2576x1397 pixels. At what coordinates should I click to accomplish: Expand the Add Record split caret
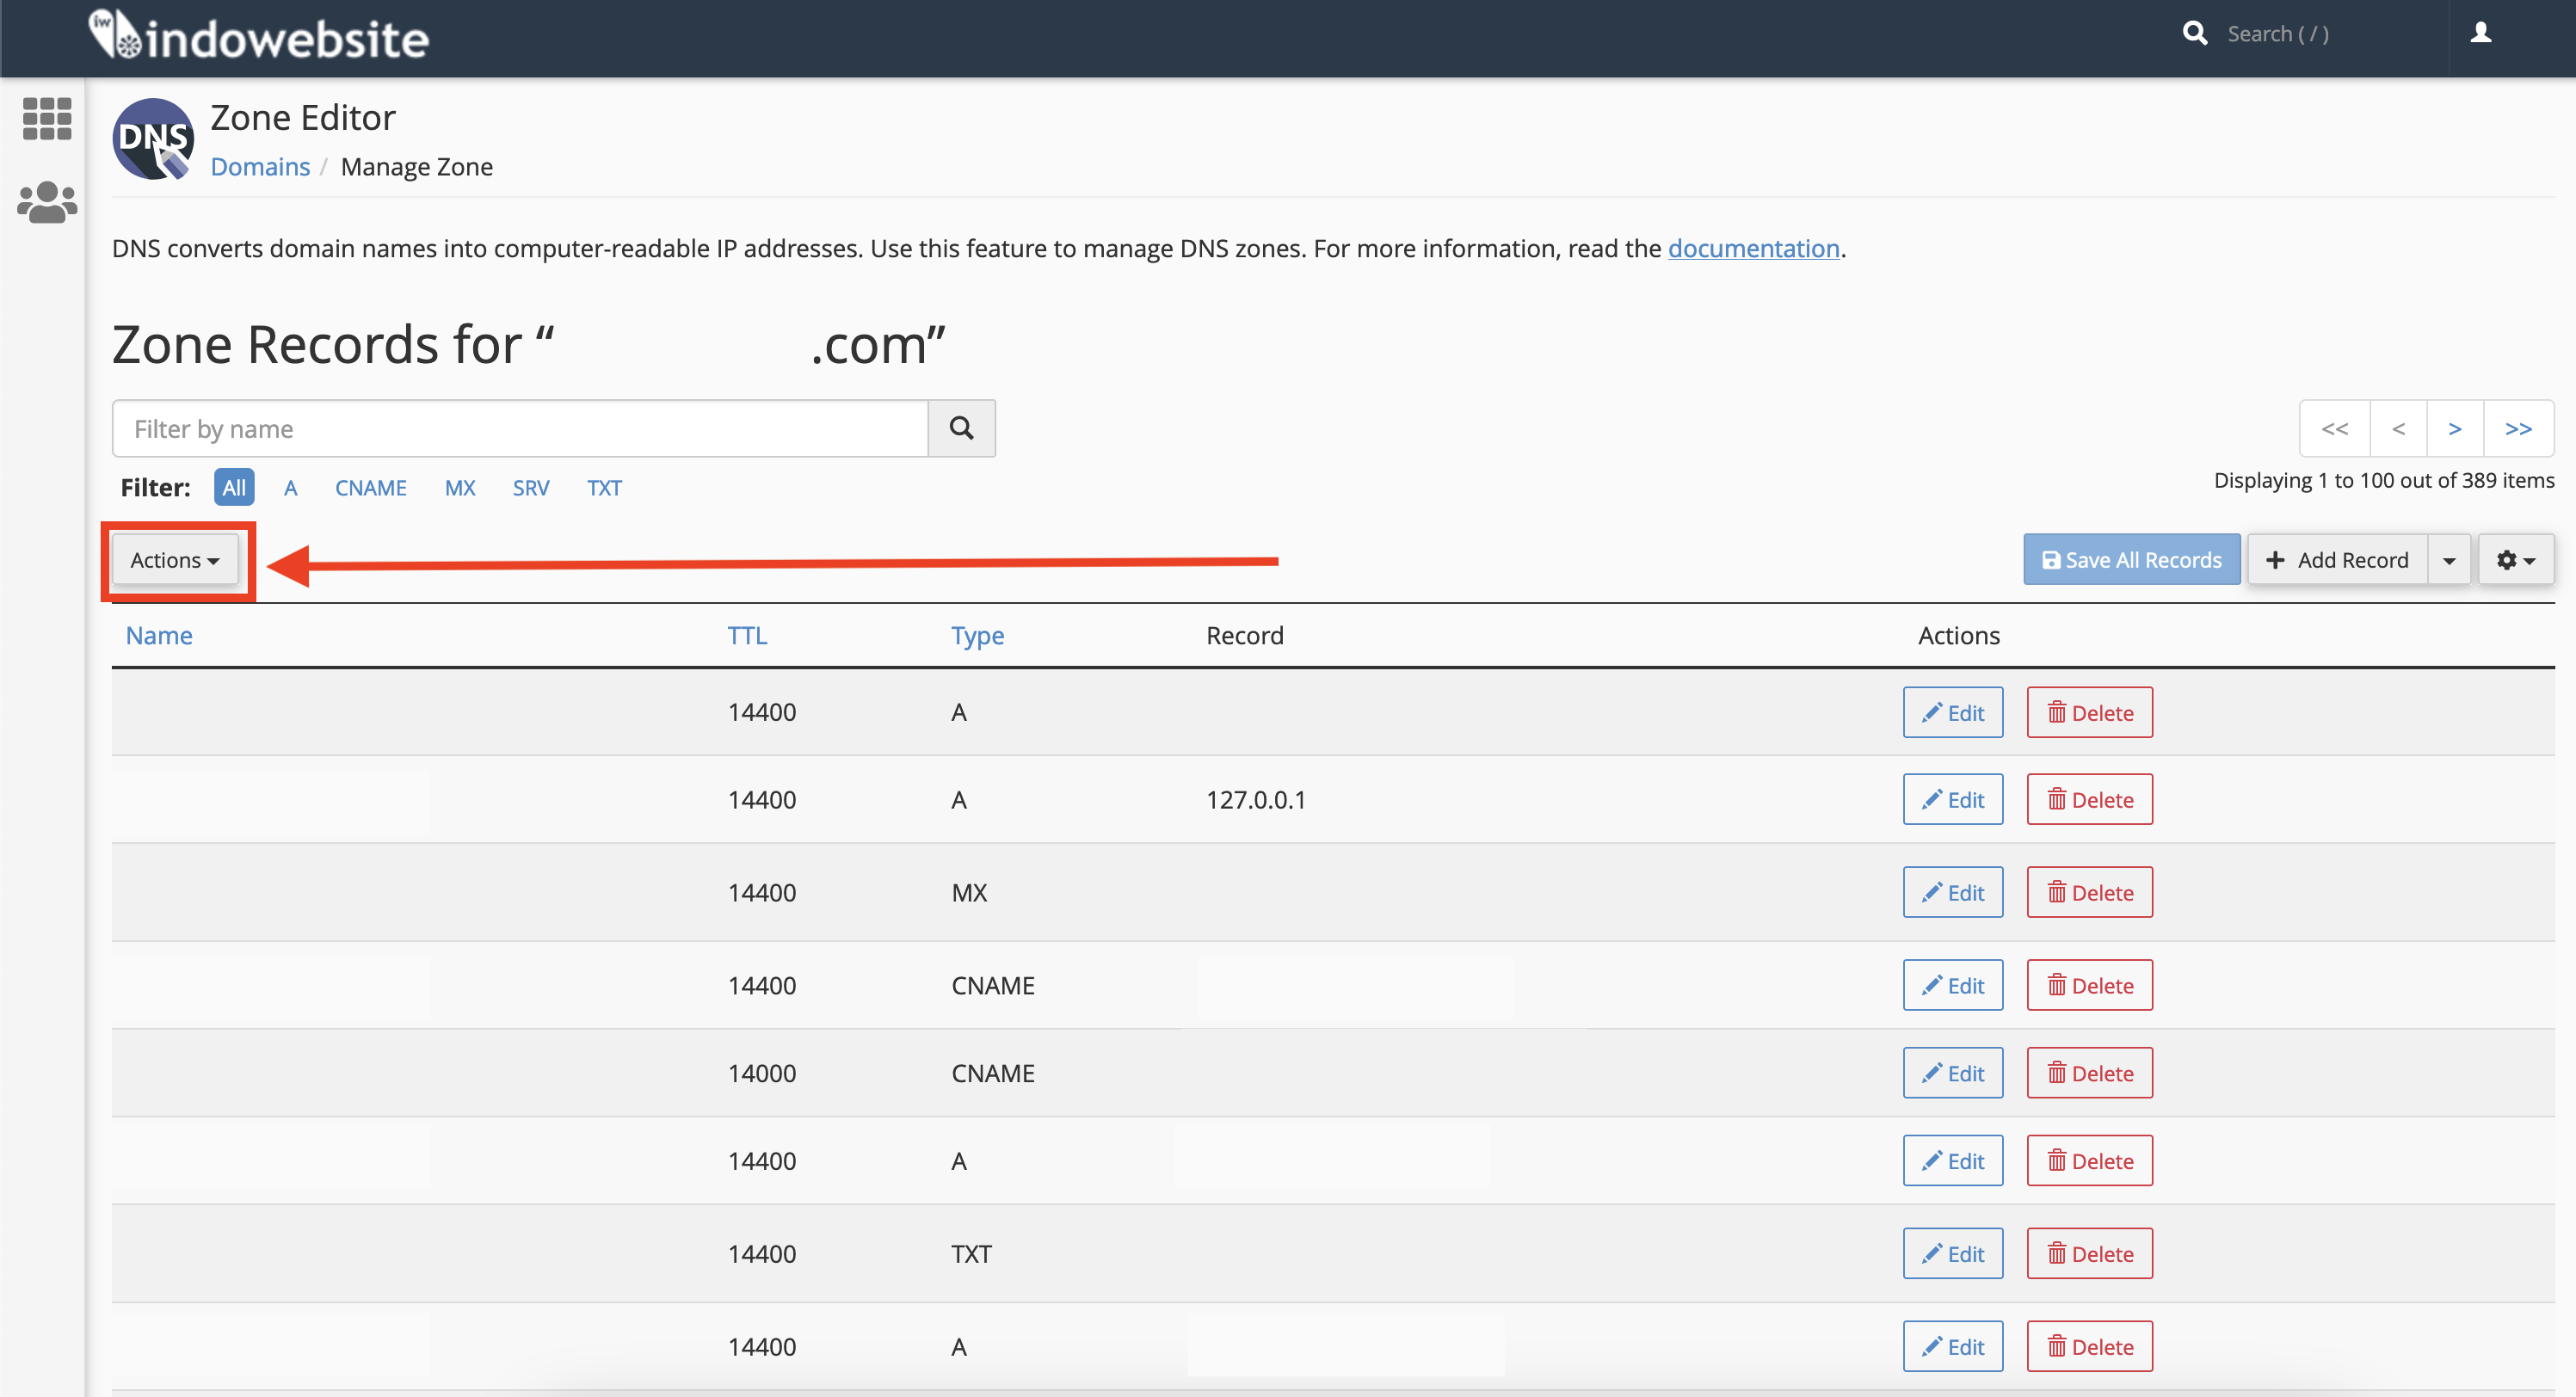(x=2449, y=559)
